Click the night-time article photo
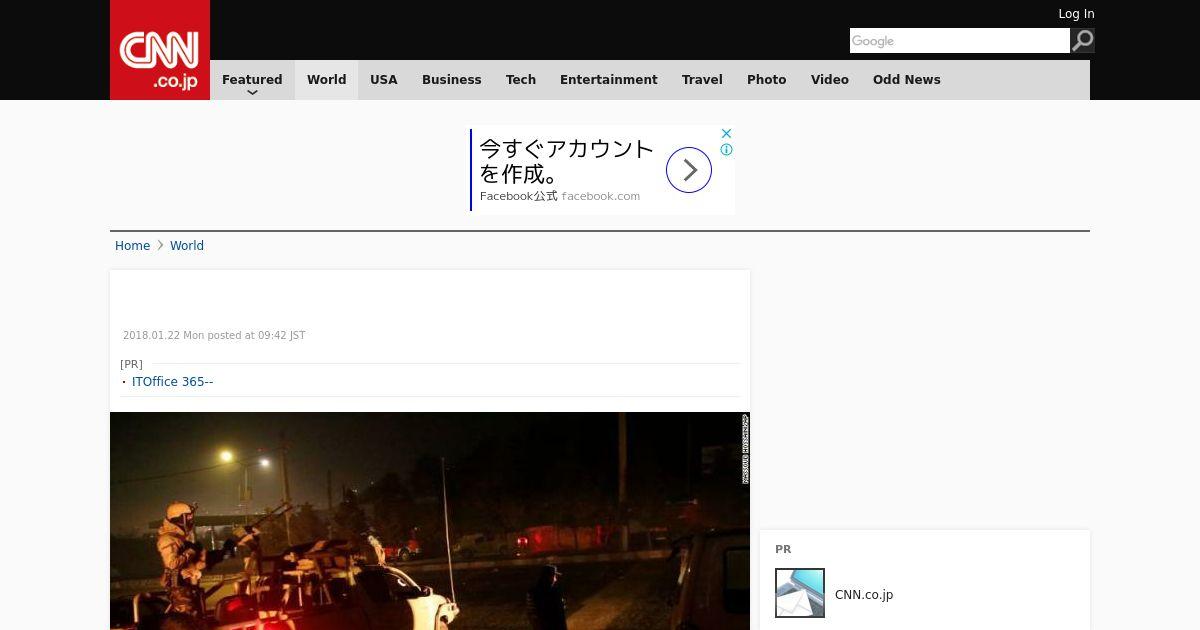 click(430, 521)
